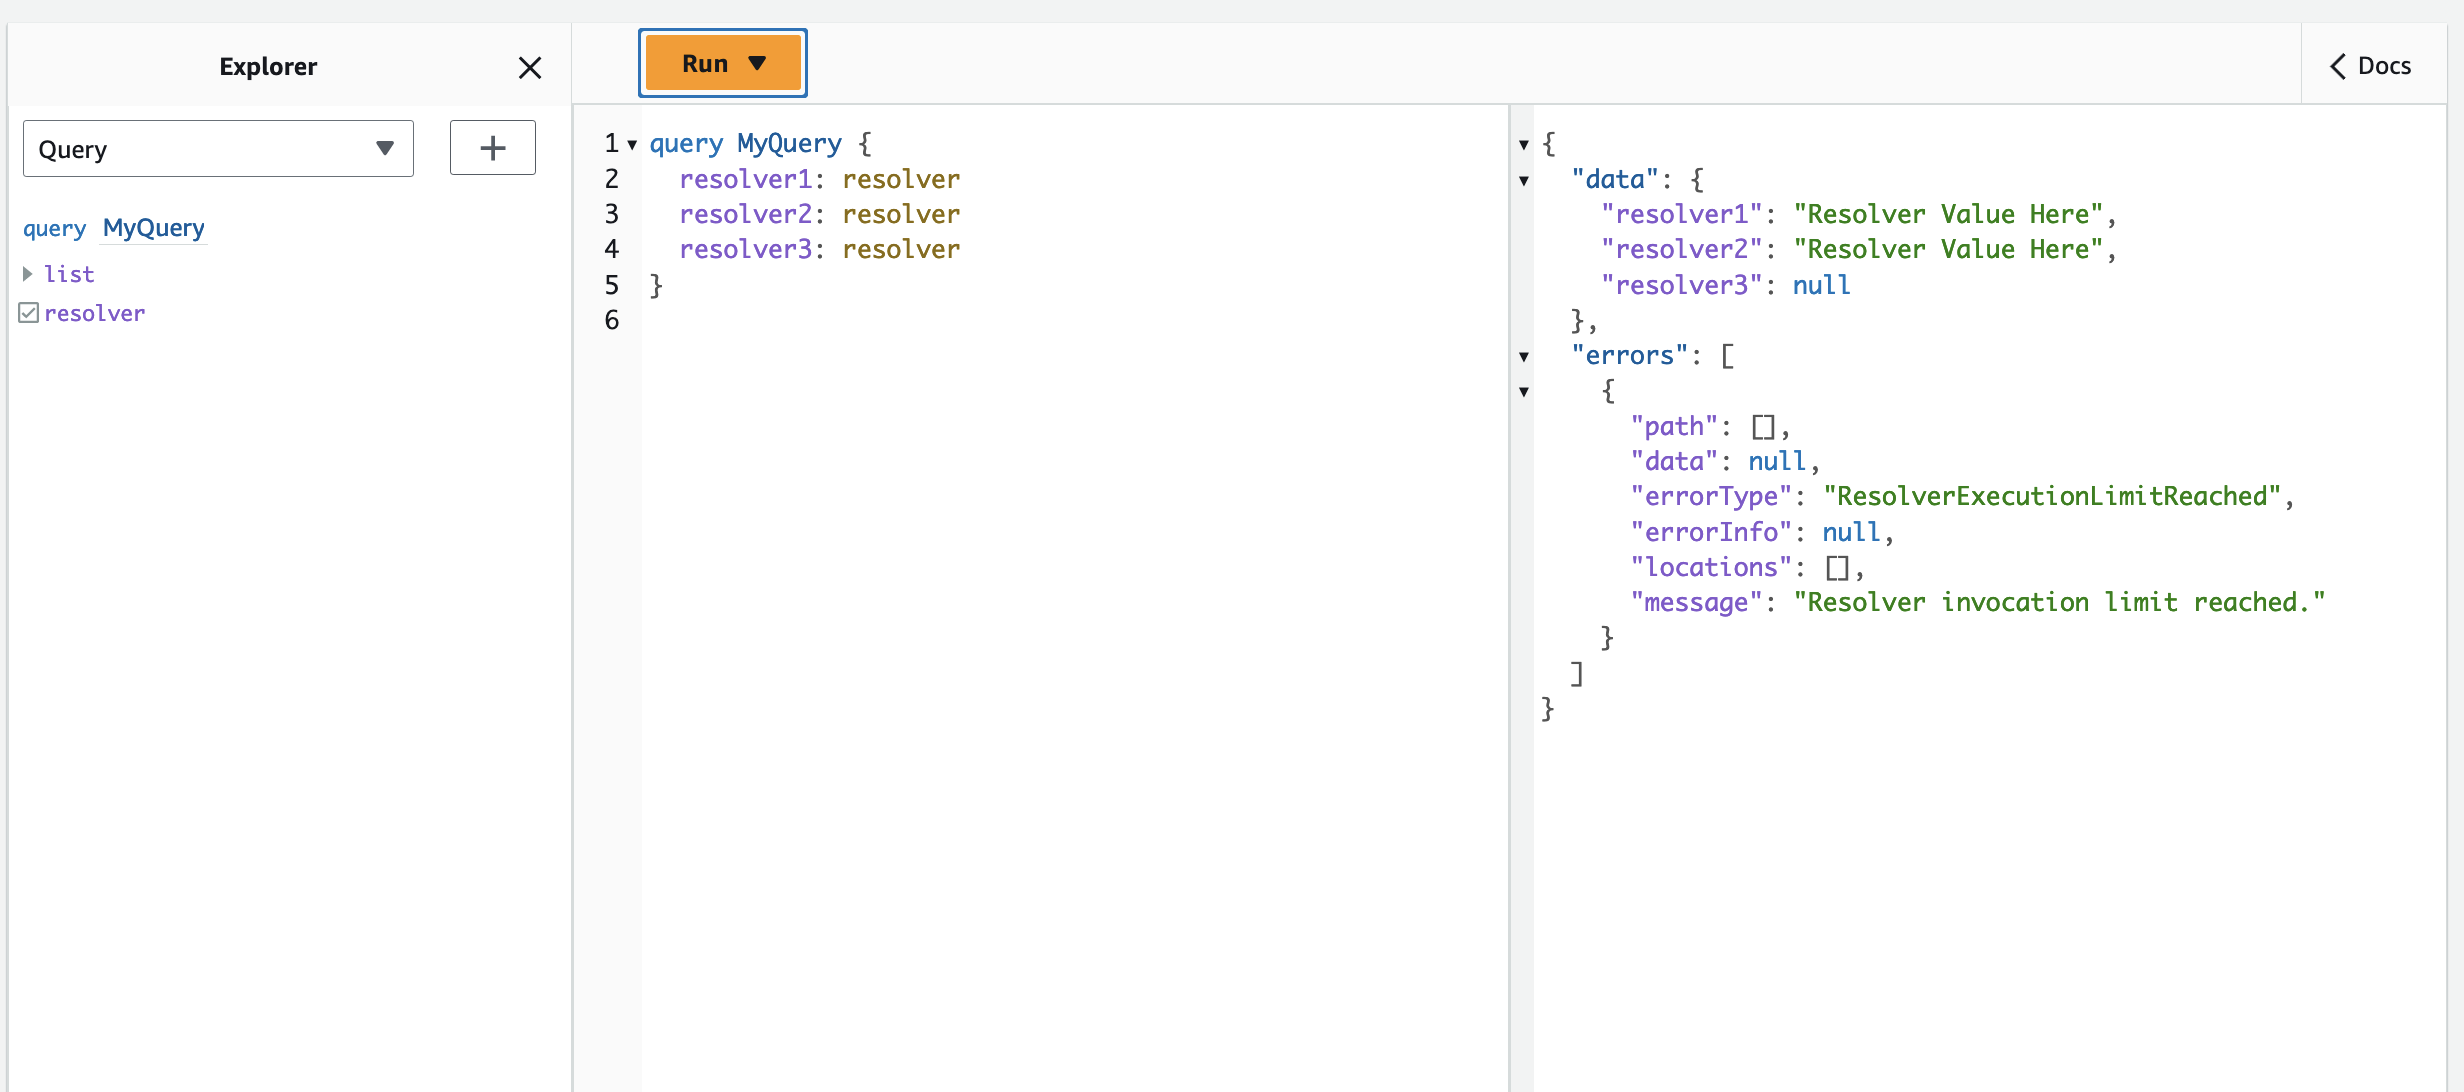Collapse the query block fold arrow on line 1
This screenshot has height=1092, width=2464.
633,144
